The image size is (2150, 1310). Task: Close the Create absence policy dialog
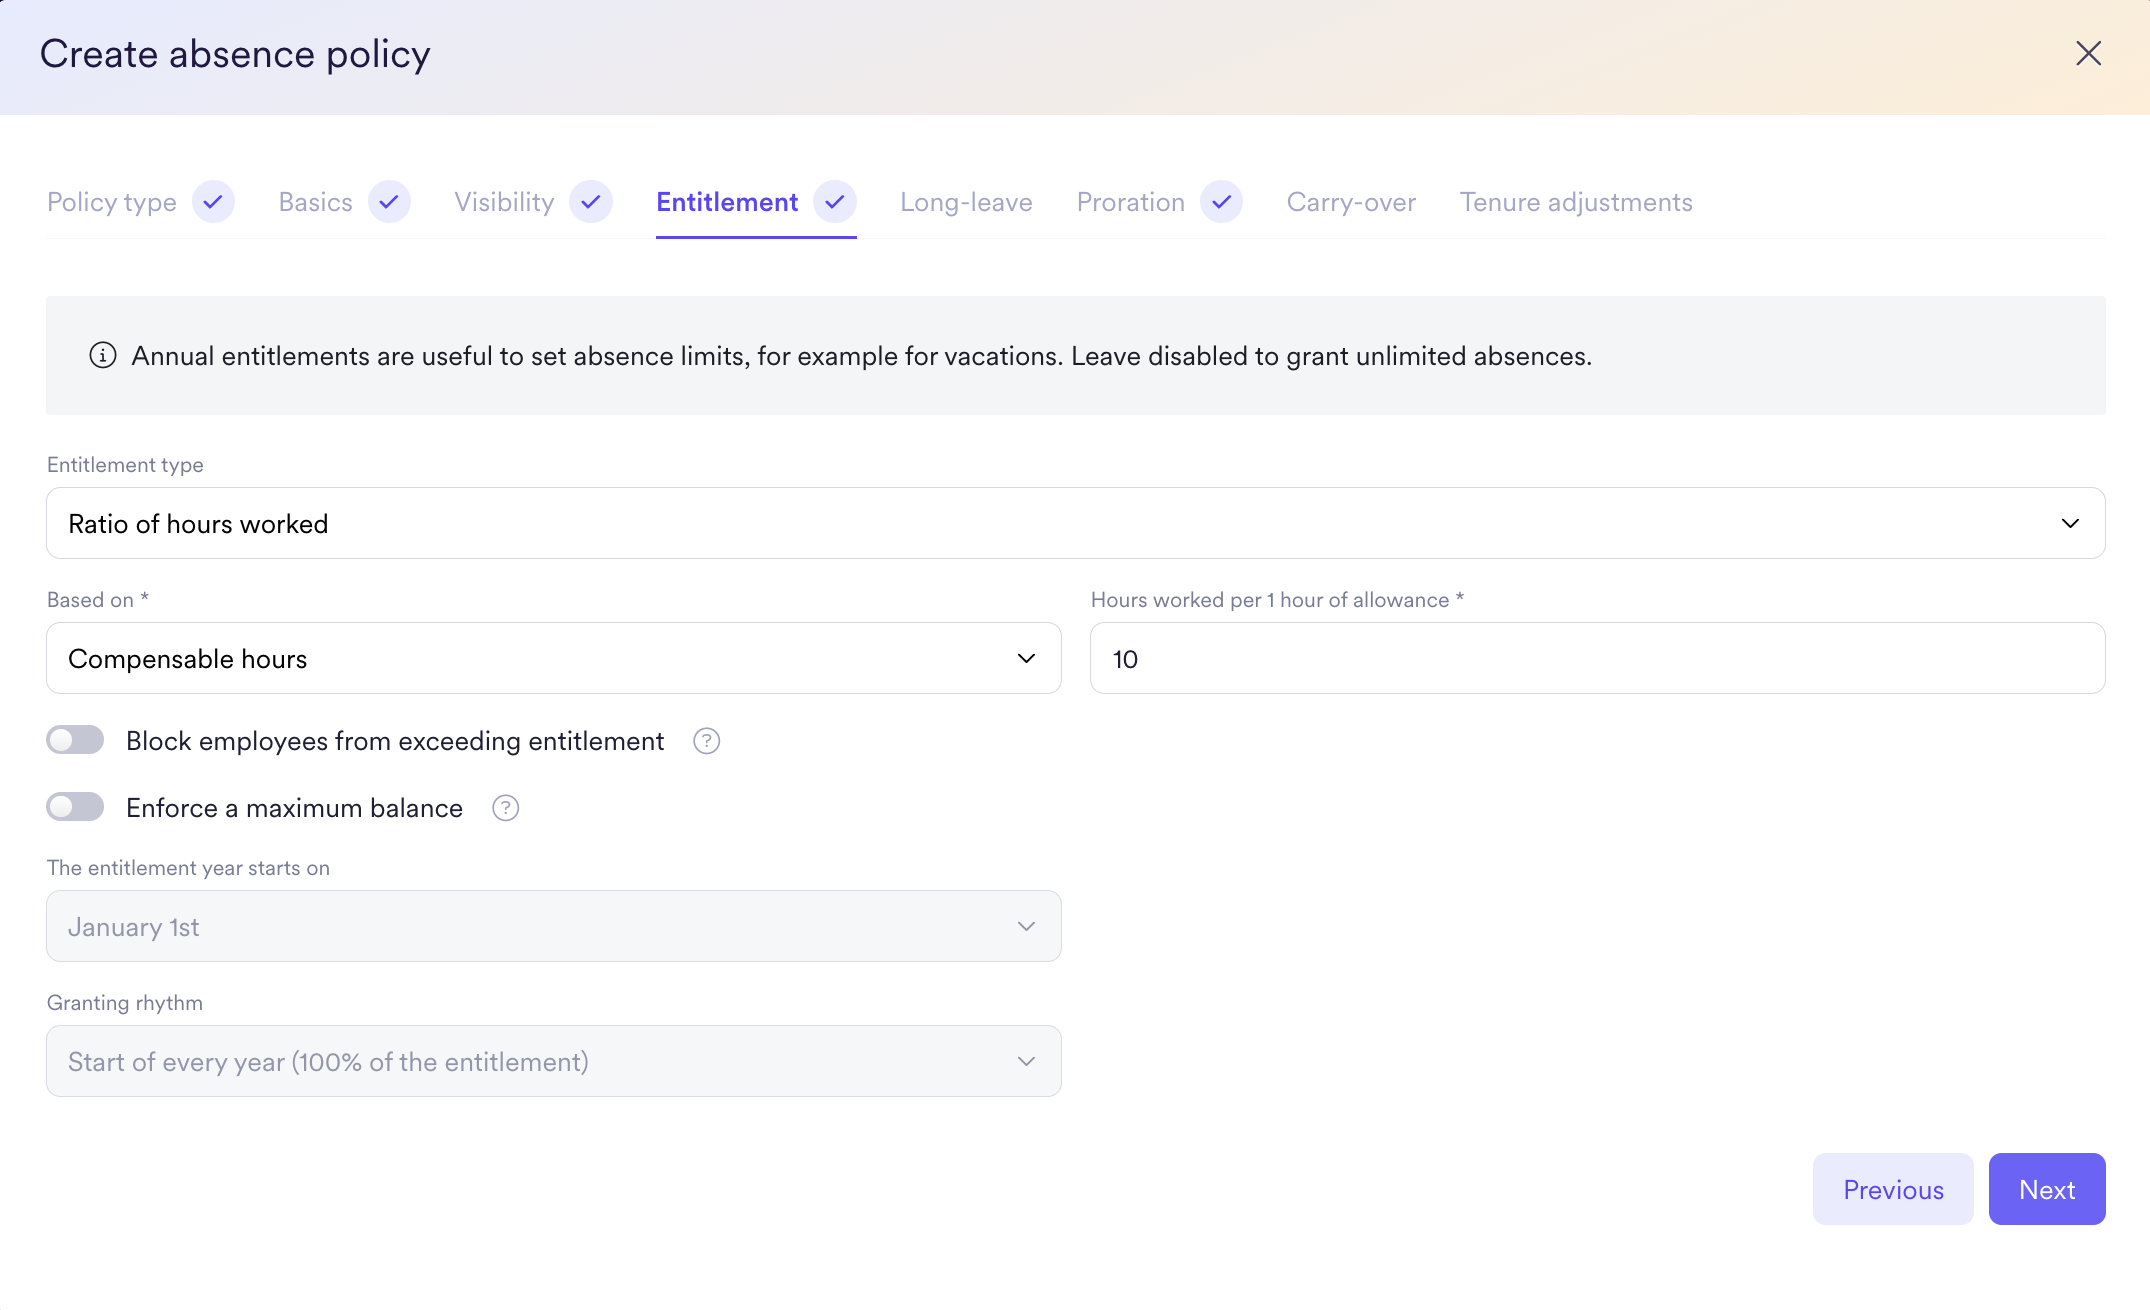pos(2088,54)
